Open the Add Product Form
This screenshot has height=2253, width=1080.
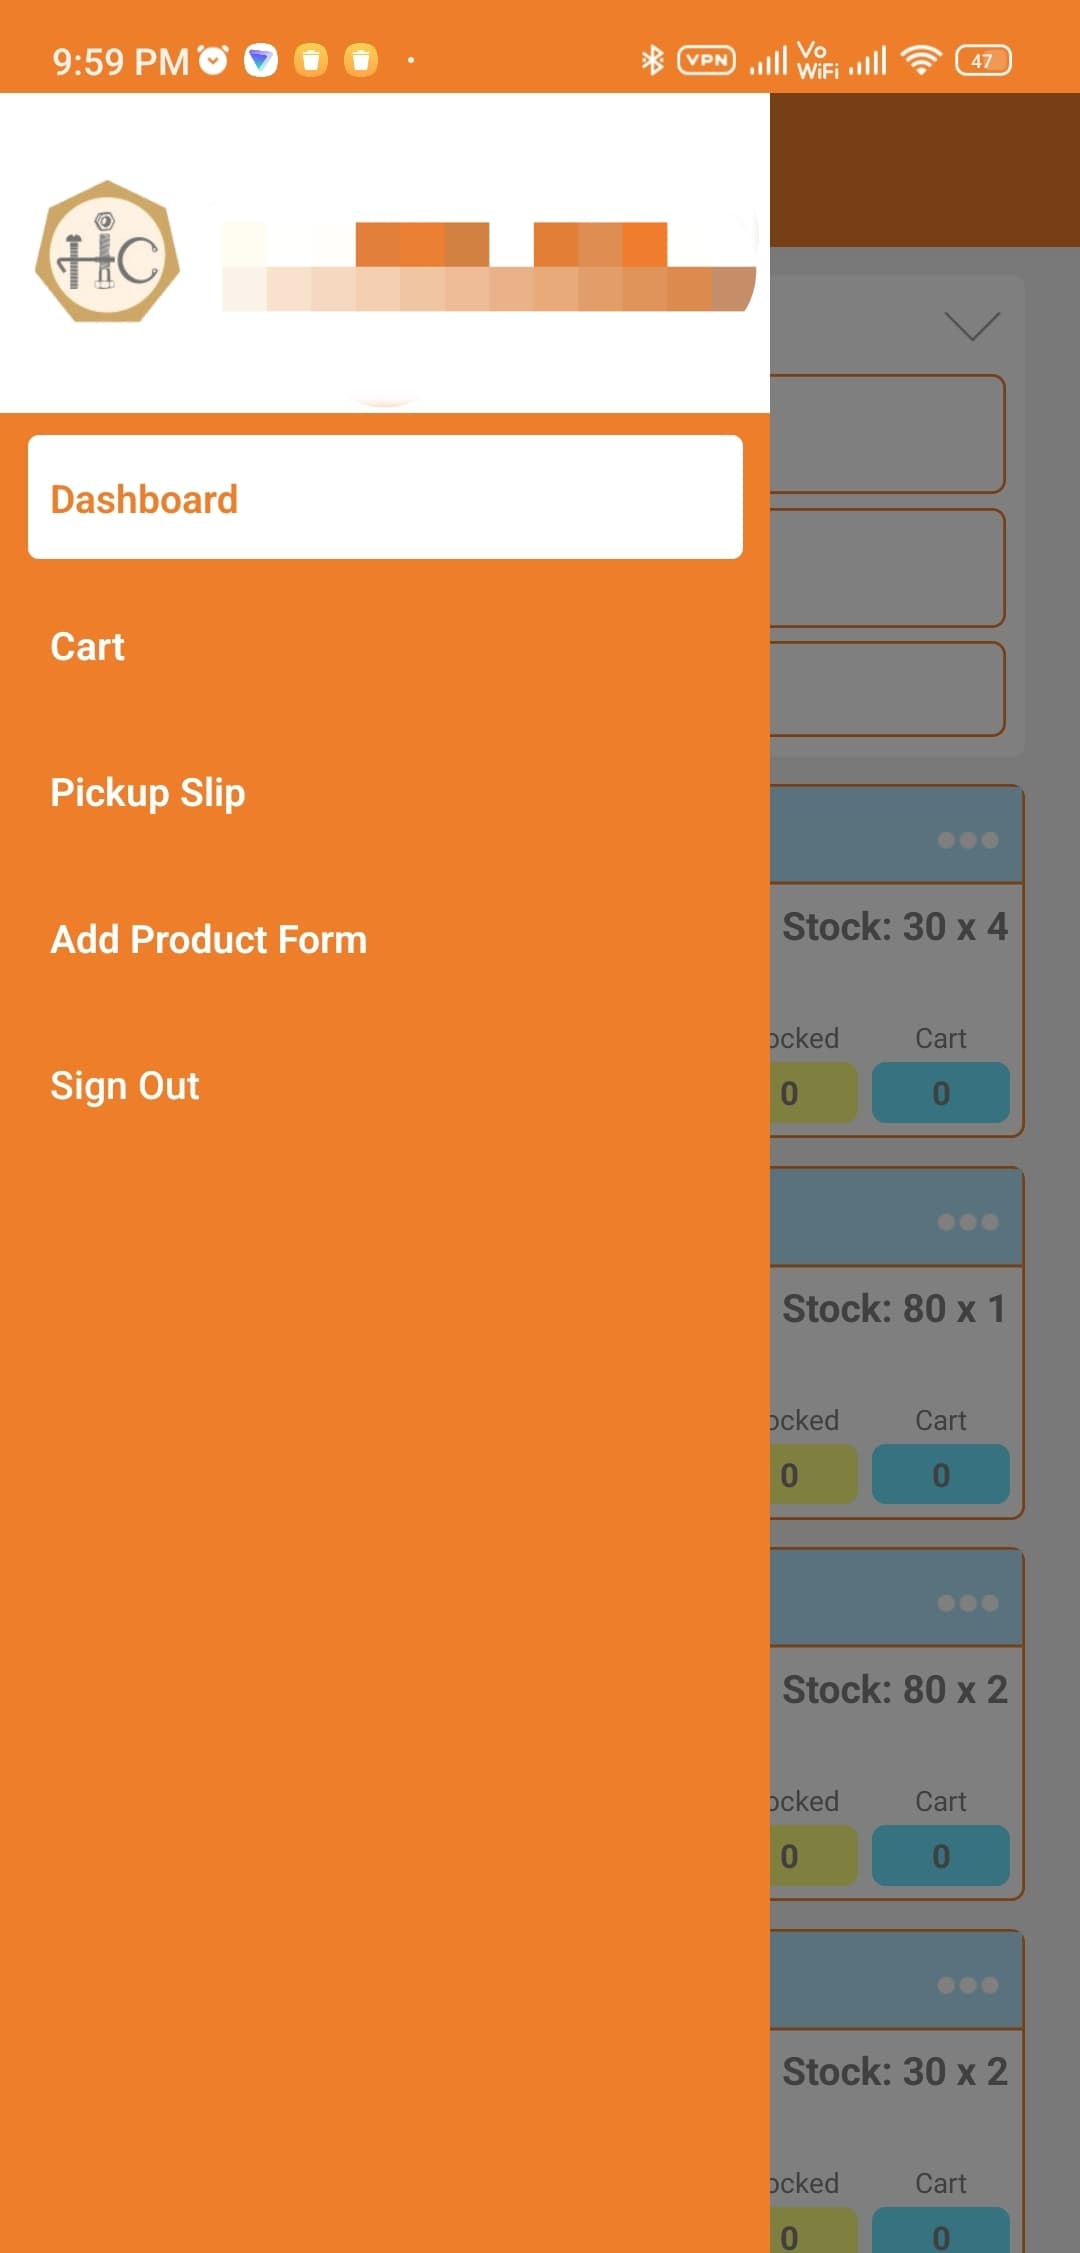[209, 940]
